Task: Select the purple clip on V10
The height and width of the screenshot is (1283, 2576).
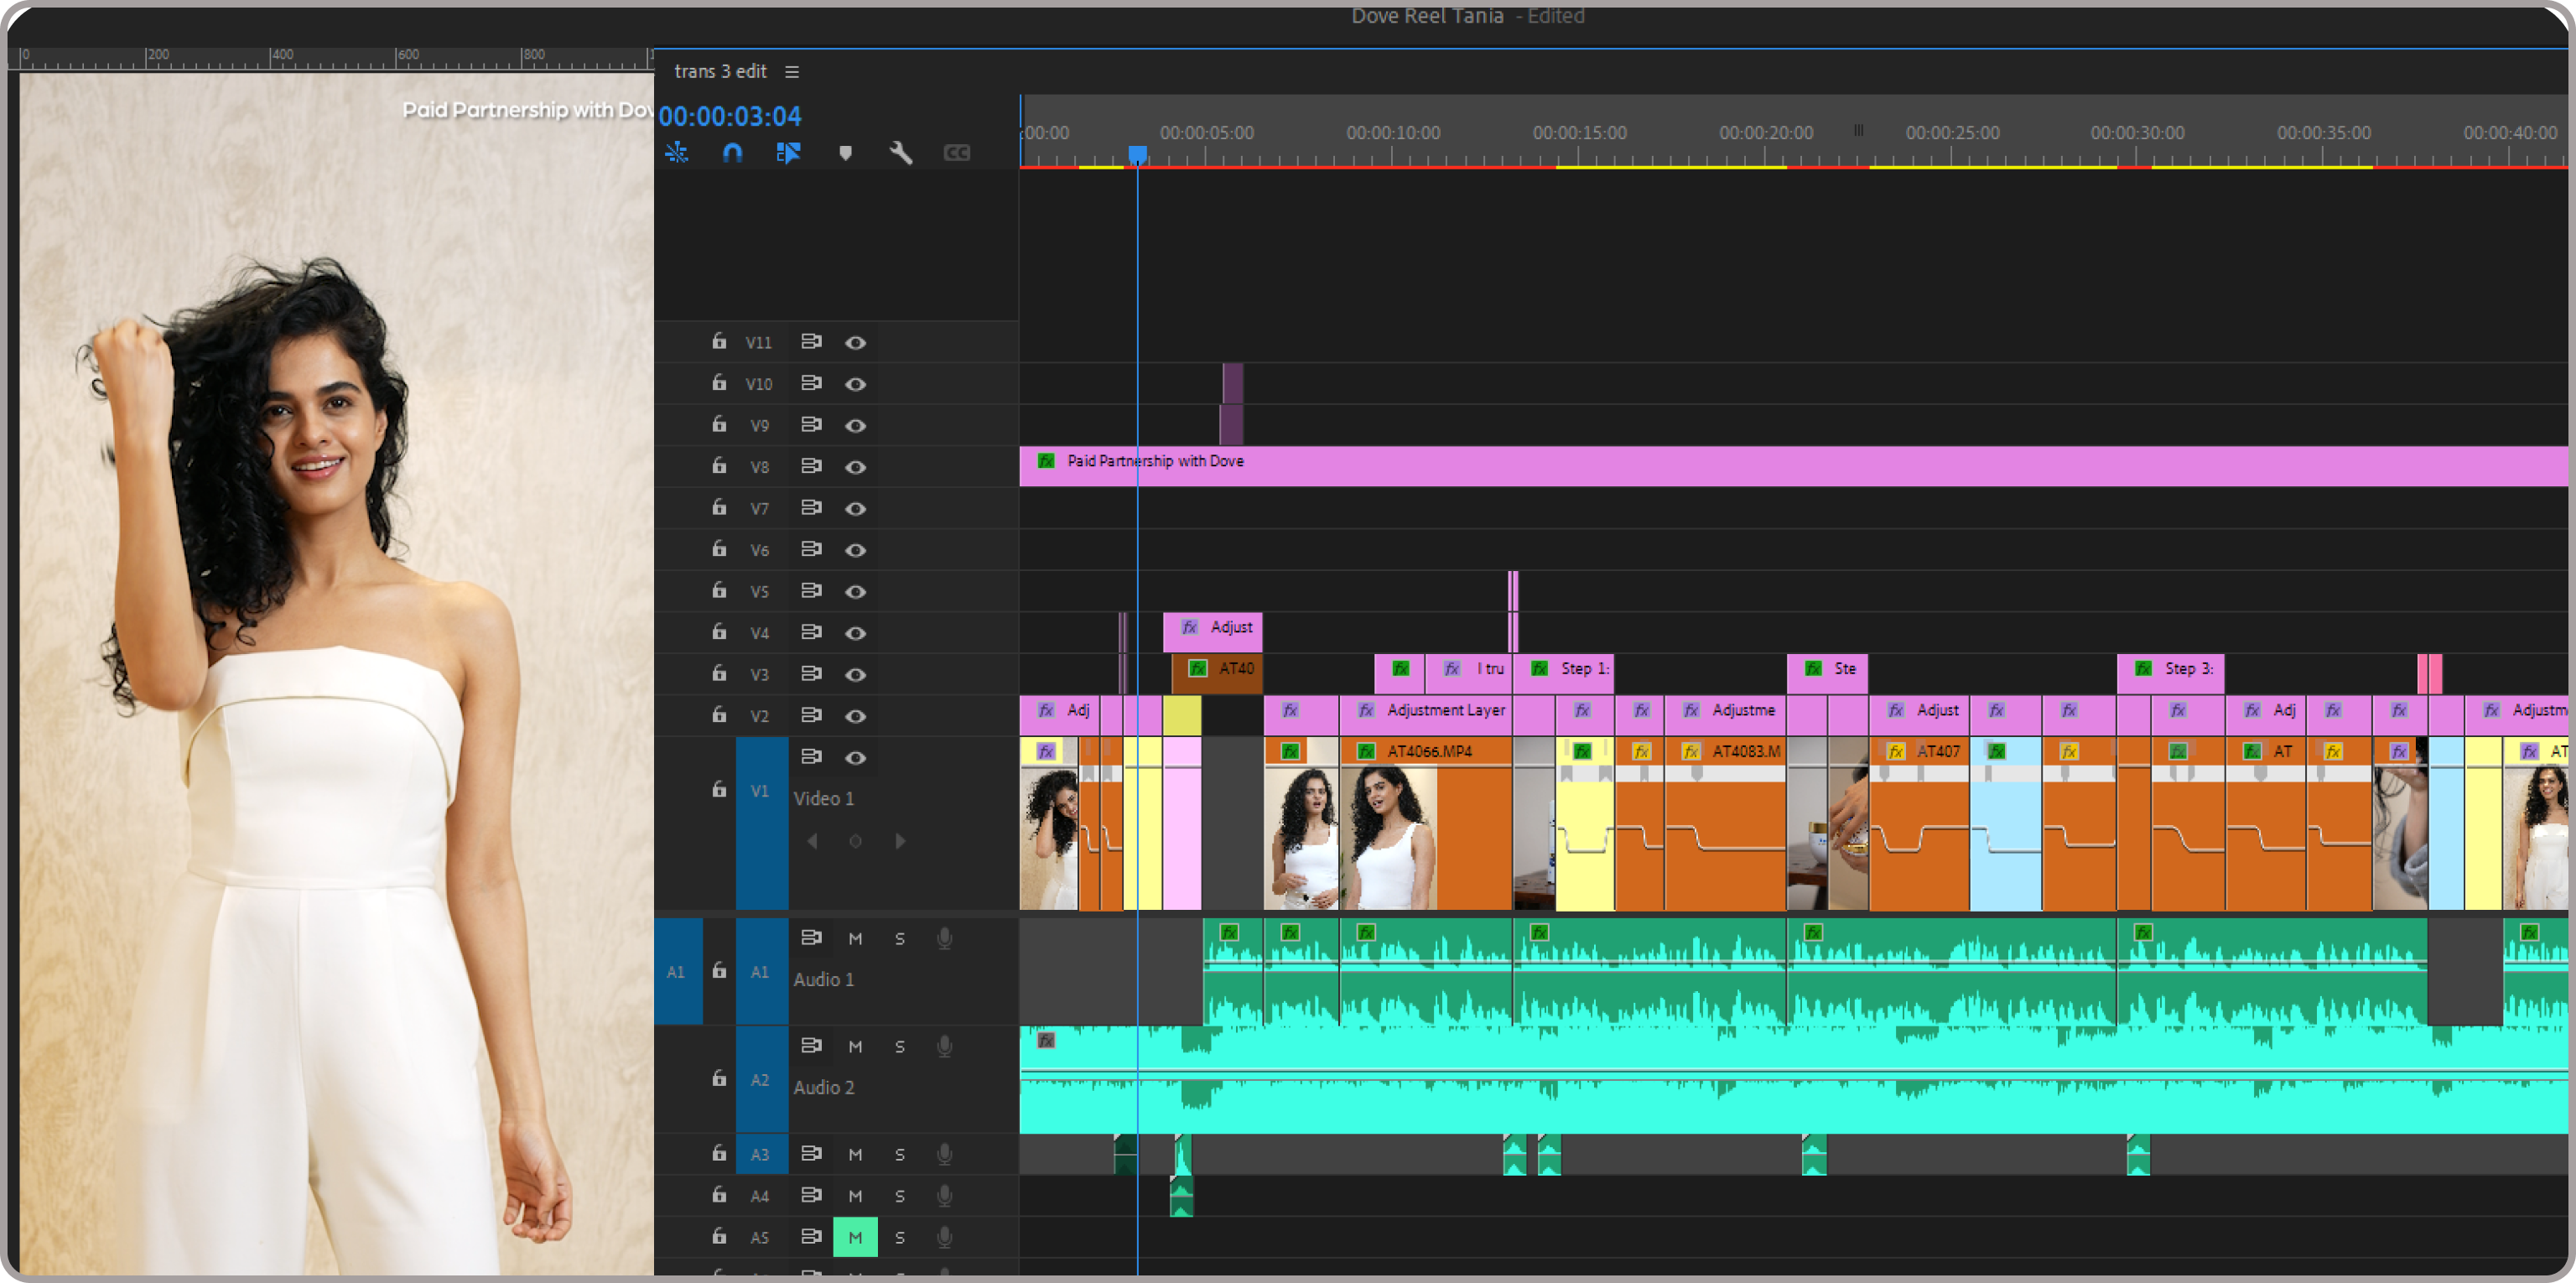Action: [1233, 383]
